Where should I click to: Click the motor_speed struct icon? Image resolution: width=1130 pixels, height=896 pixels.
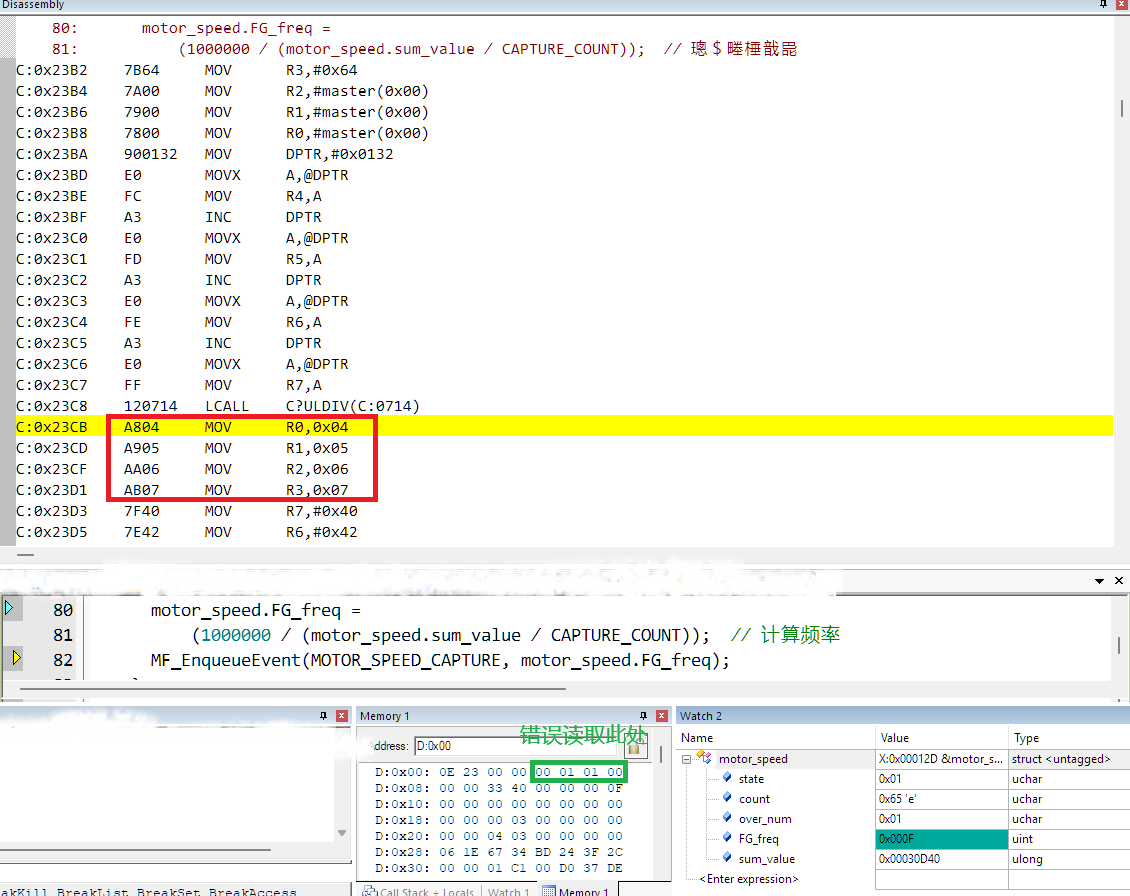pyautogui.click(x=704, y=759)
